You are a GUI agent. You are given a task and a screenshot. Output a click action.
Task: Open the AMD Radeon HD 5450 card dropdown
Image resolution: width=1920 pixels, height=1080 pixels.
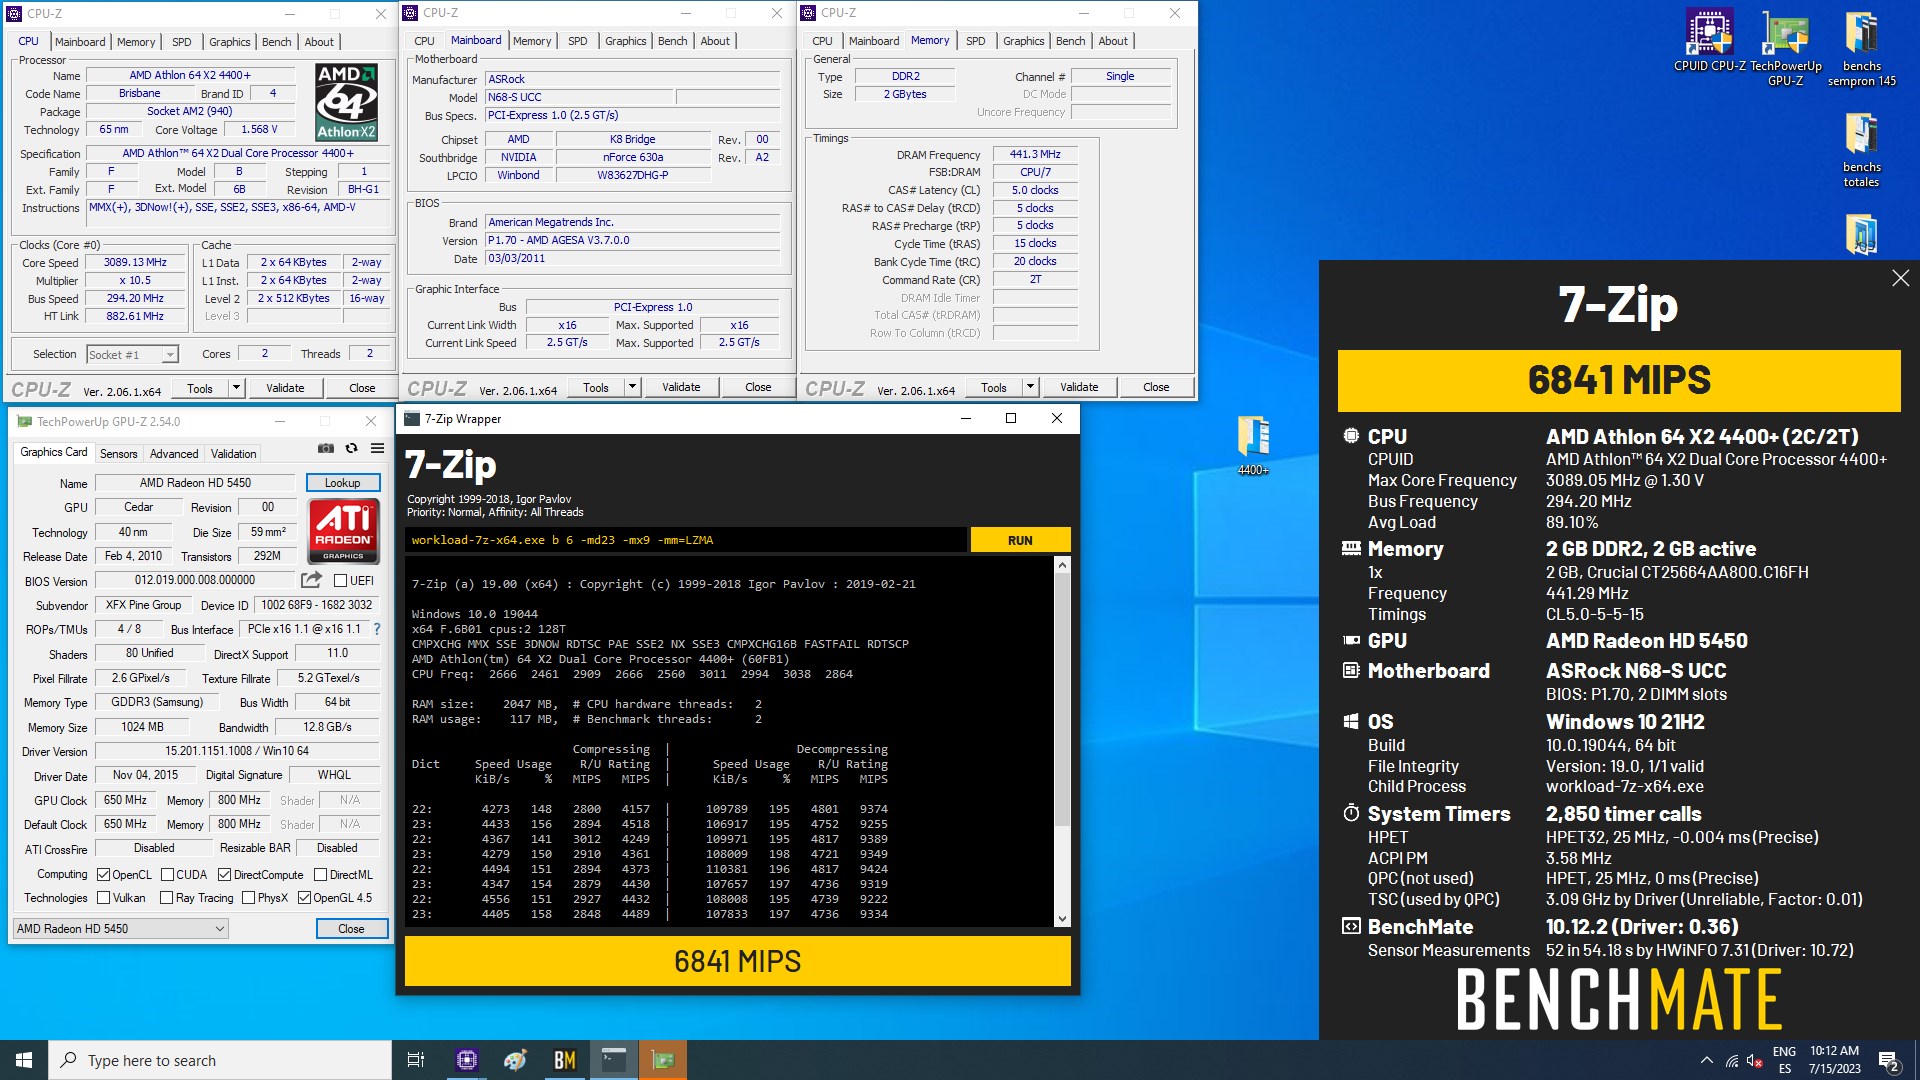(x=120, y=929)
